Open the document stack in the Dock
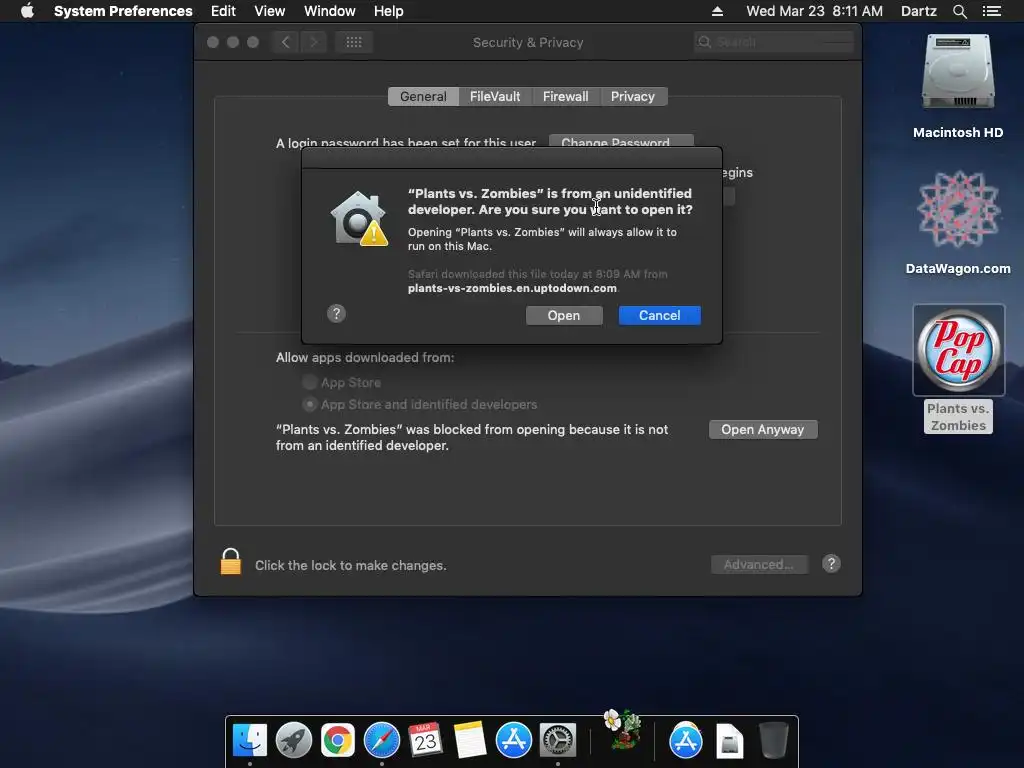Viewport: 1024px width, 768px height. coord(729,741)
